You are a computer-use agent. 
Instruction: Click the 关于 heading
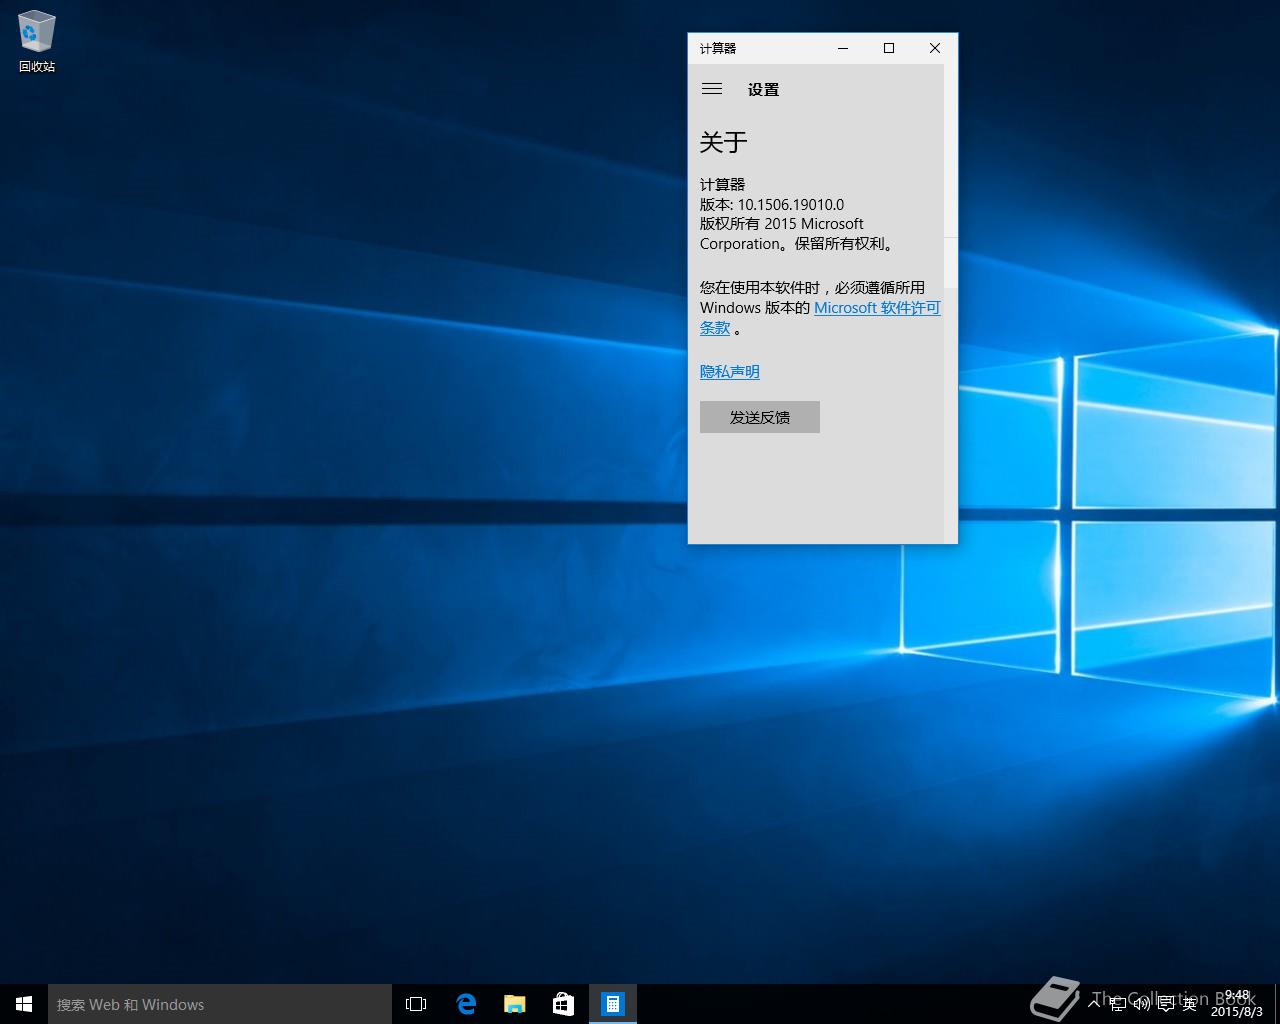tap(724, 142)
